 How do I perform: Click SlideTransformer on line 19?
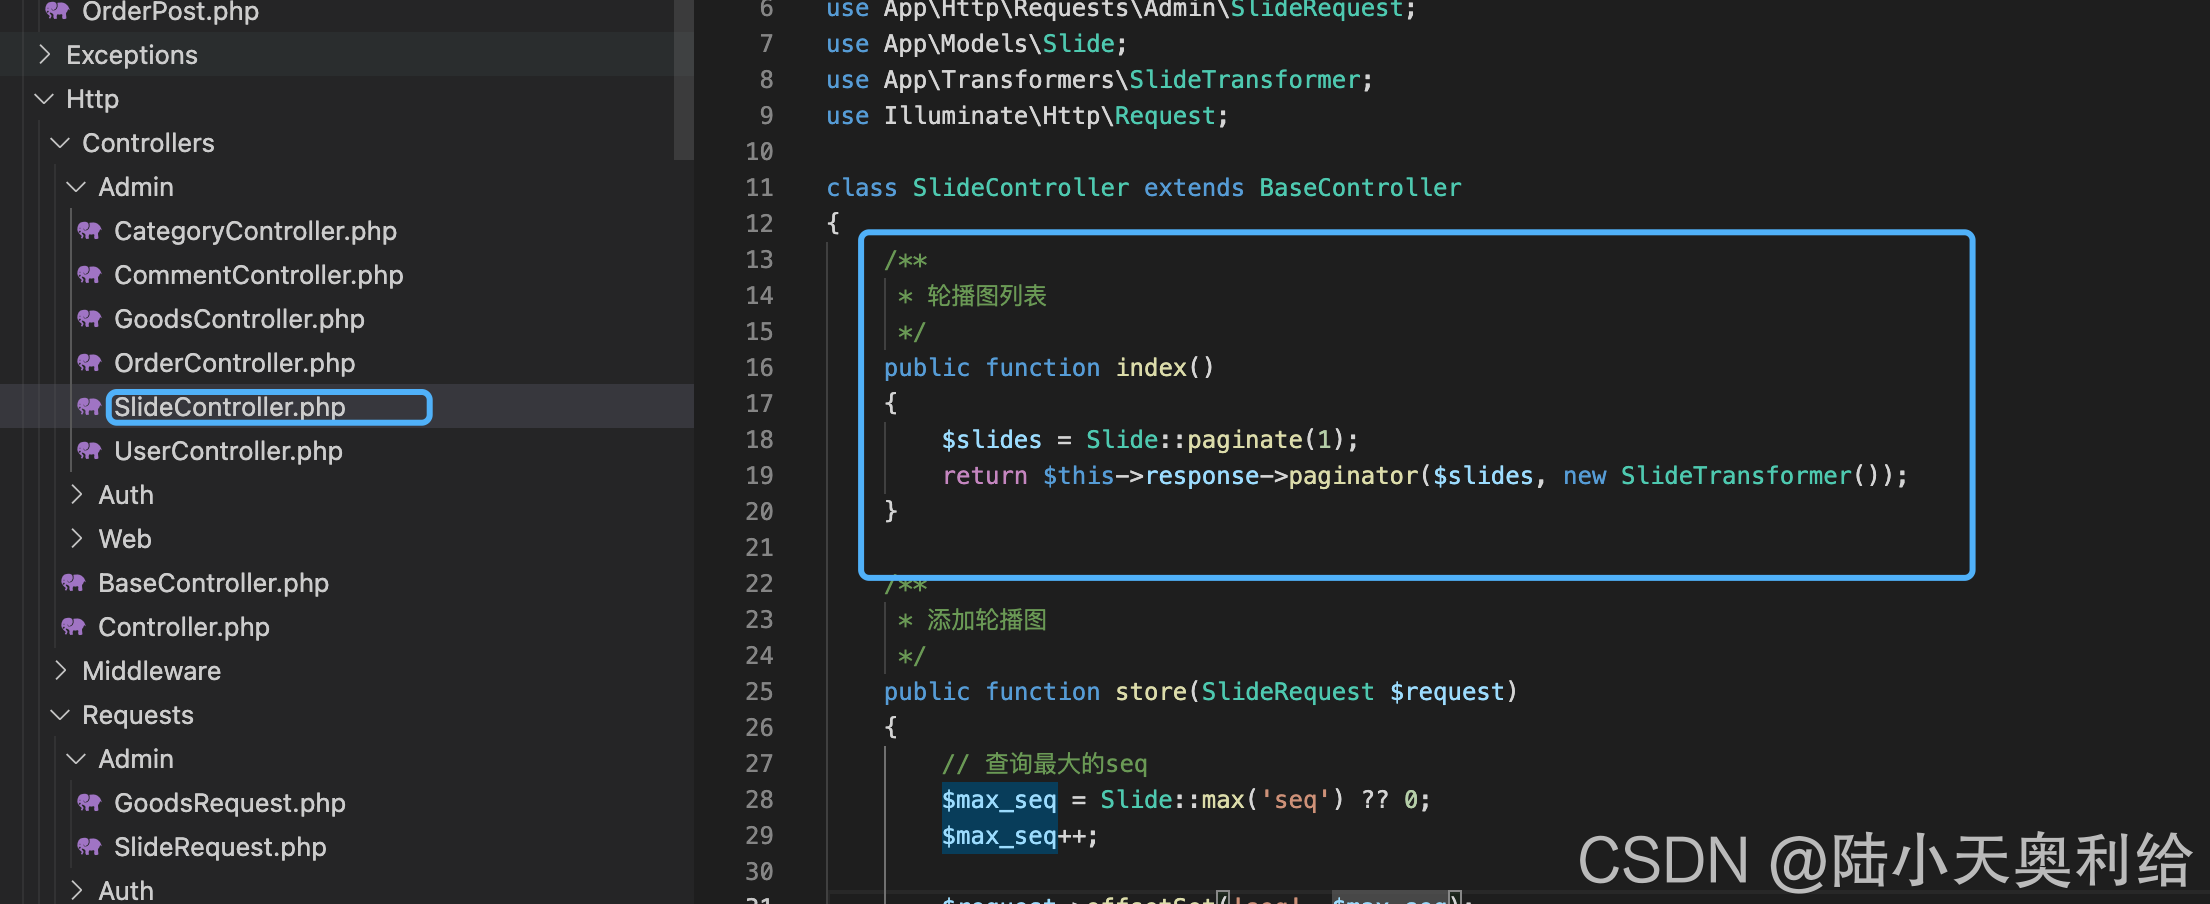pyautogui.click(x=1736, y=475)
